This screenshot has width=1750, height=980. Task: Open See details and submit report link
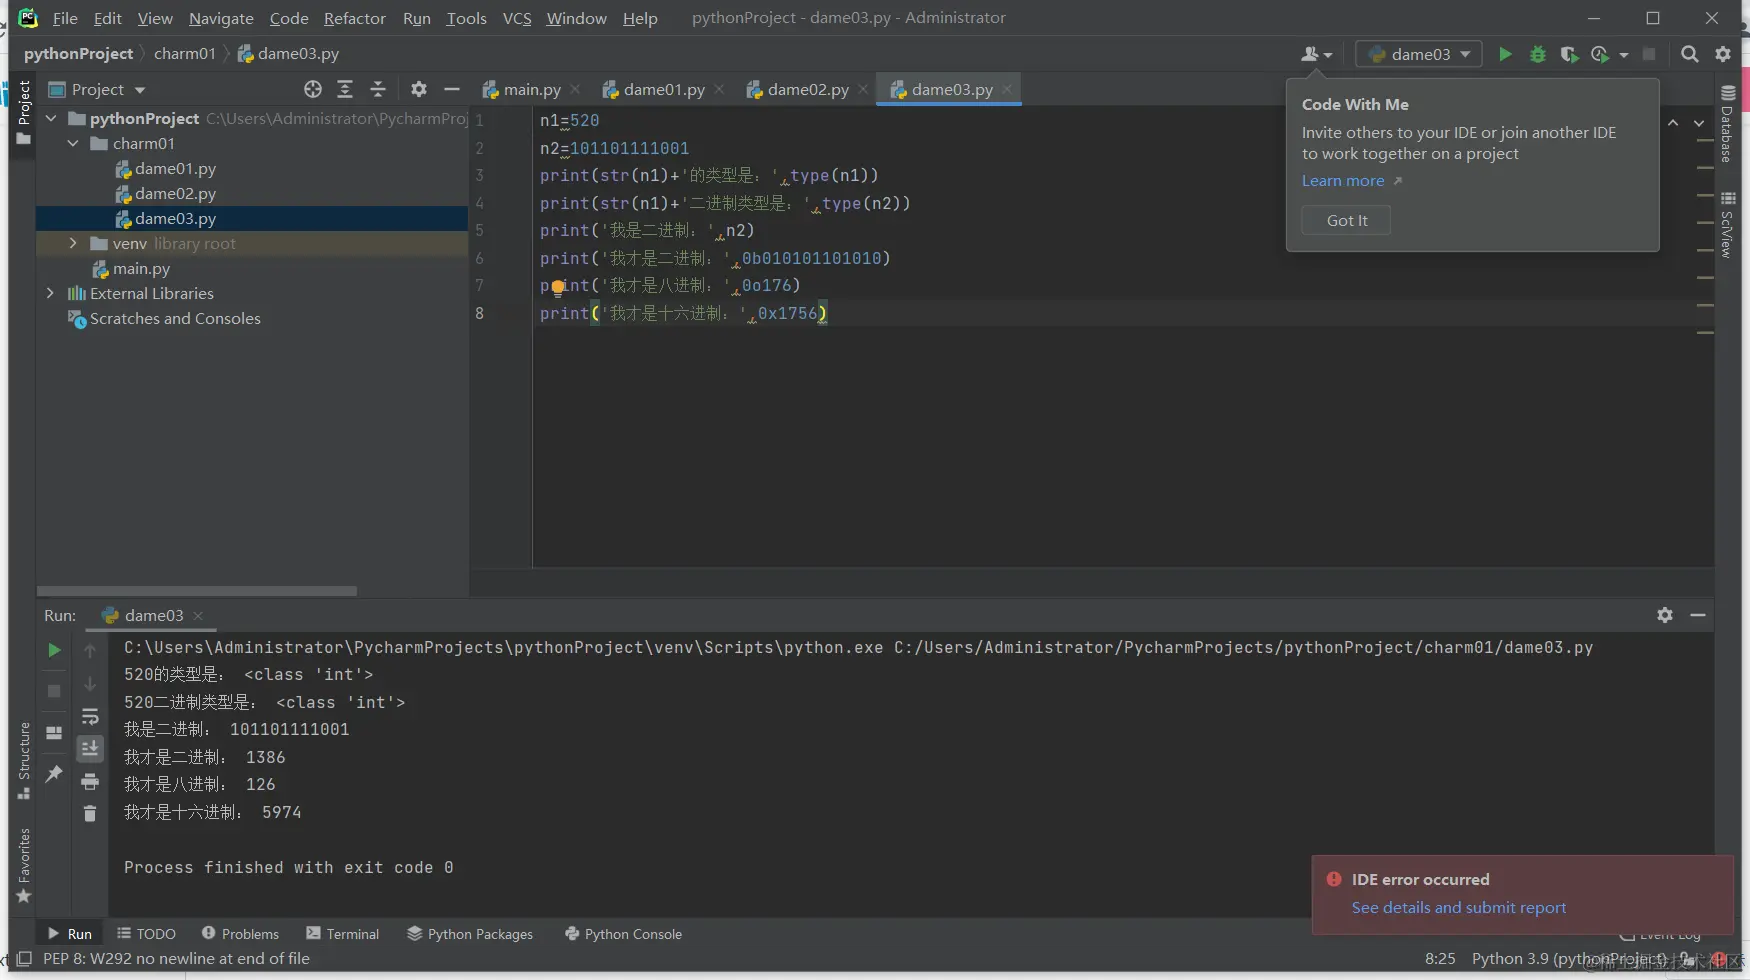(1459, 908)
